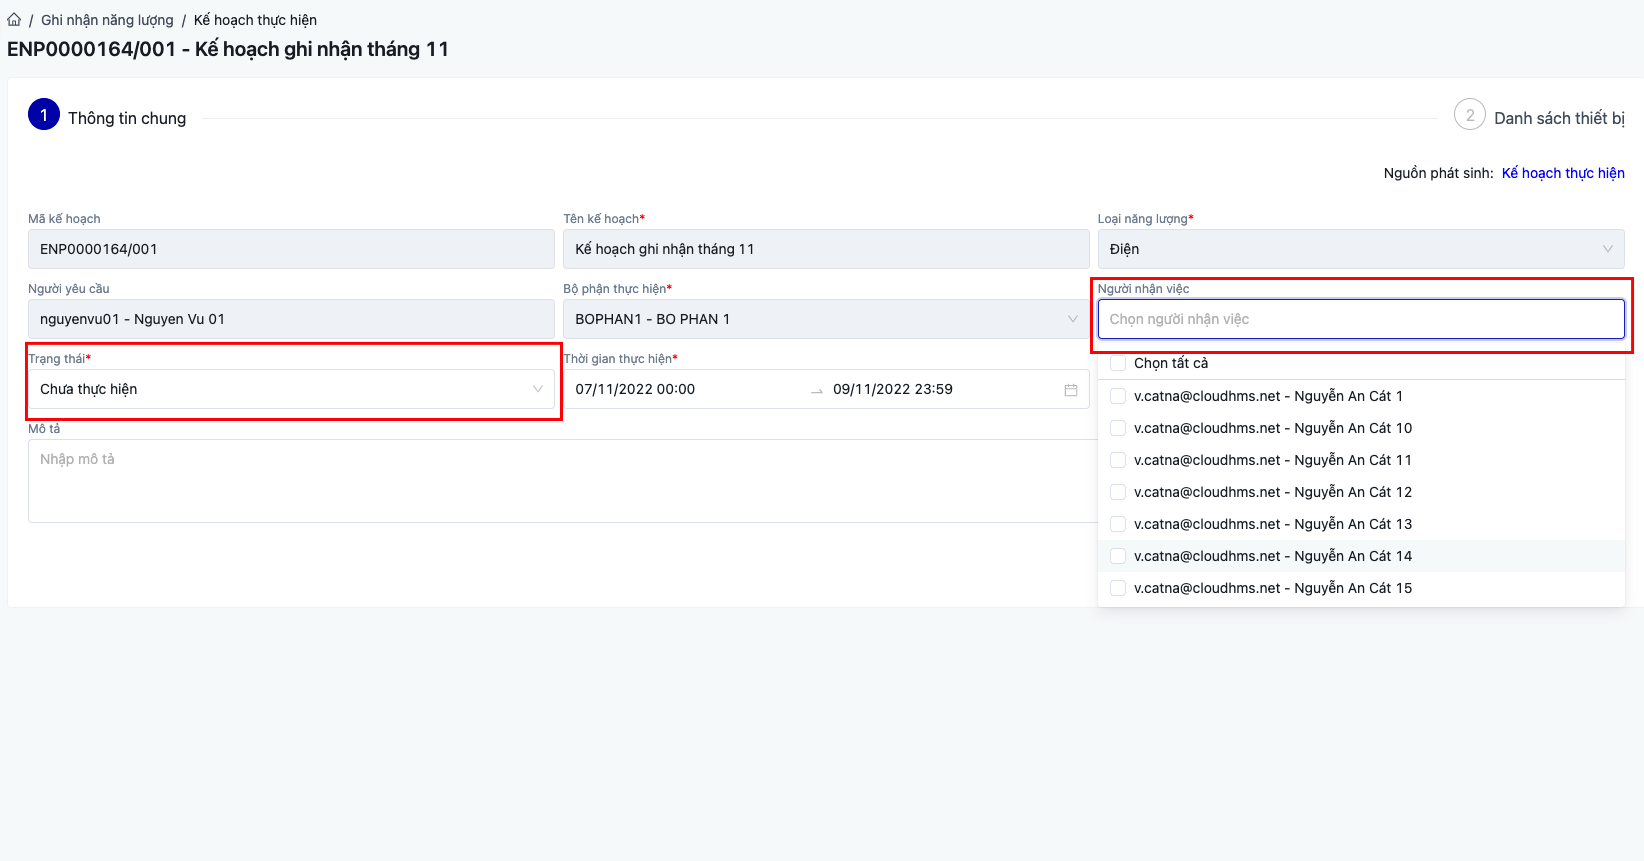Check the Nguyễn An Cát 11 checkbox

[x=1118, y=460]
